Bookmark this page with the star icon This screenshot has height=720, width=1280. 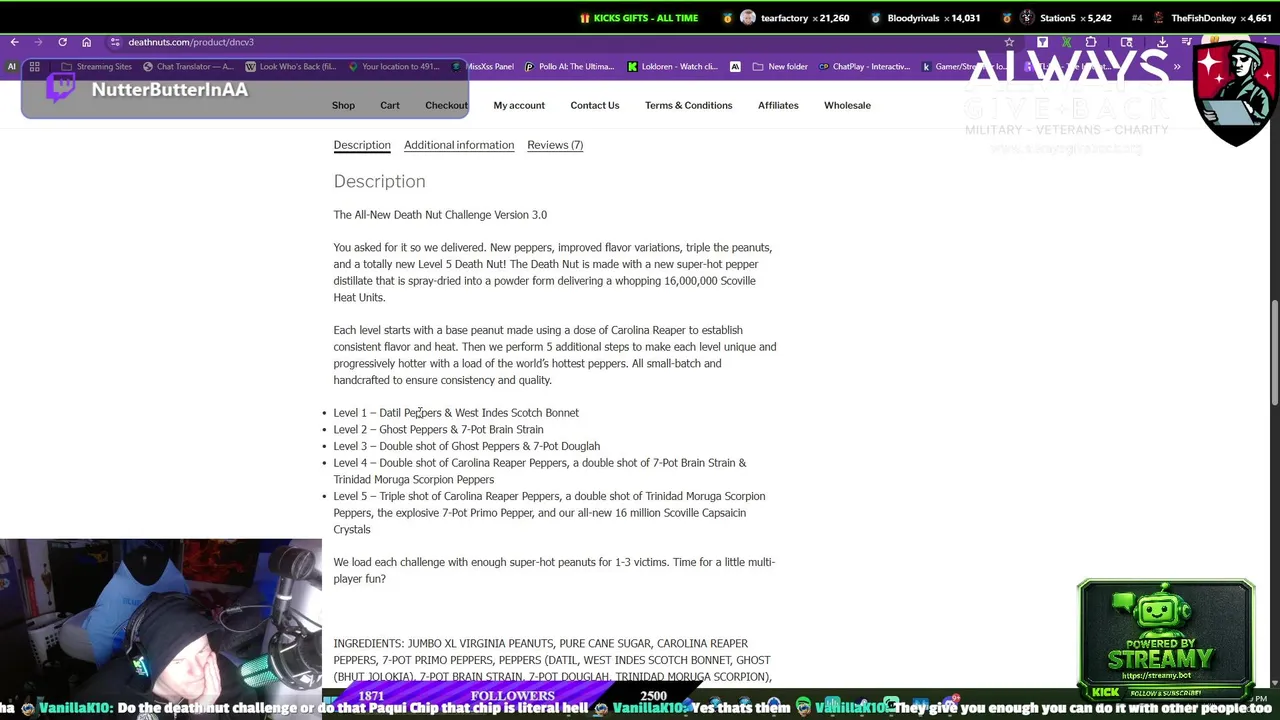[x=1009, y=42]
